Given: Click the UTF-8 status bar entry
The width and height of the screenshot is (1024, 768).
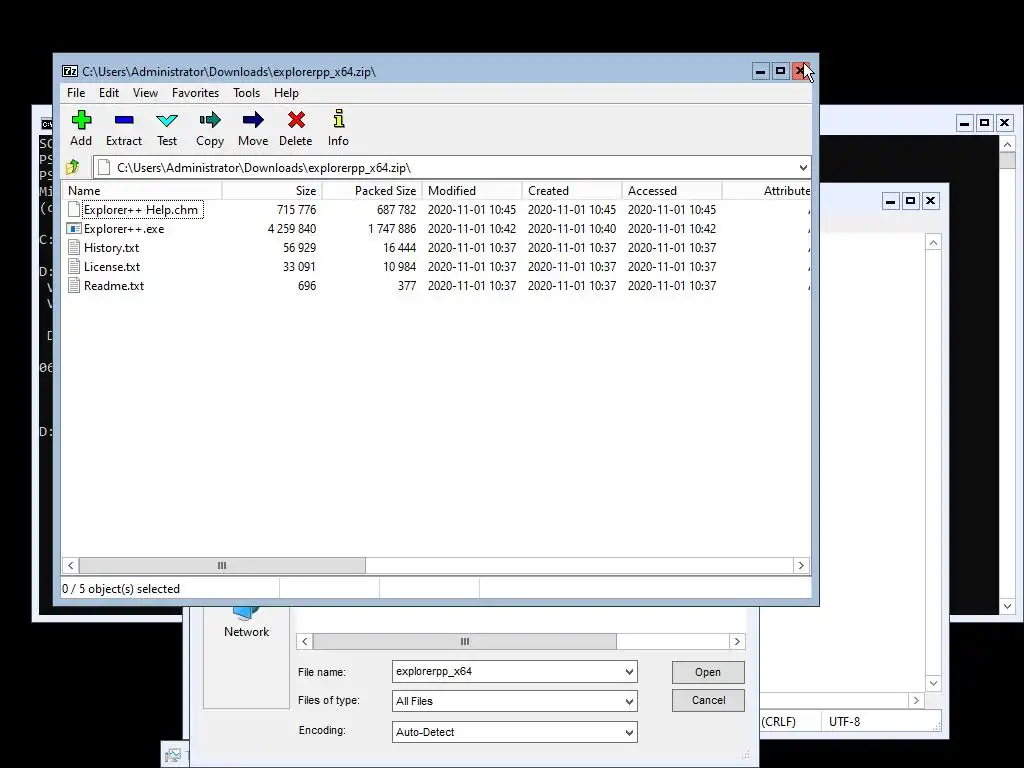Looking at the screenshot, I should 844,722.
